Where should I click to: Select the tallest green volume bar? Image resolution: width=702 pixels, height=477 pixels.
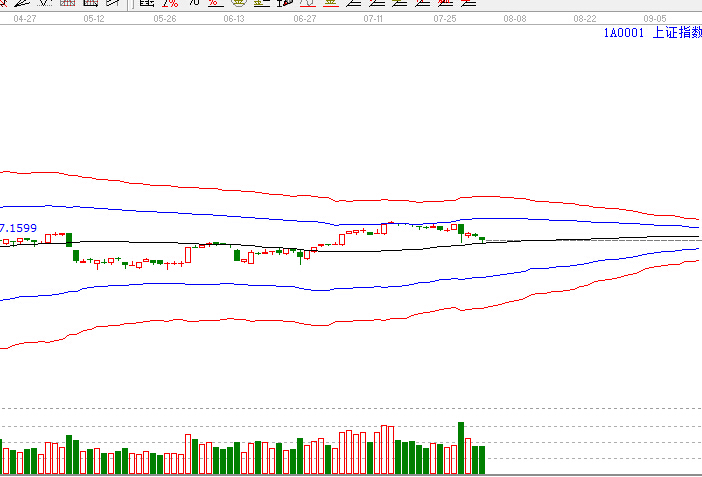461,448
